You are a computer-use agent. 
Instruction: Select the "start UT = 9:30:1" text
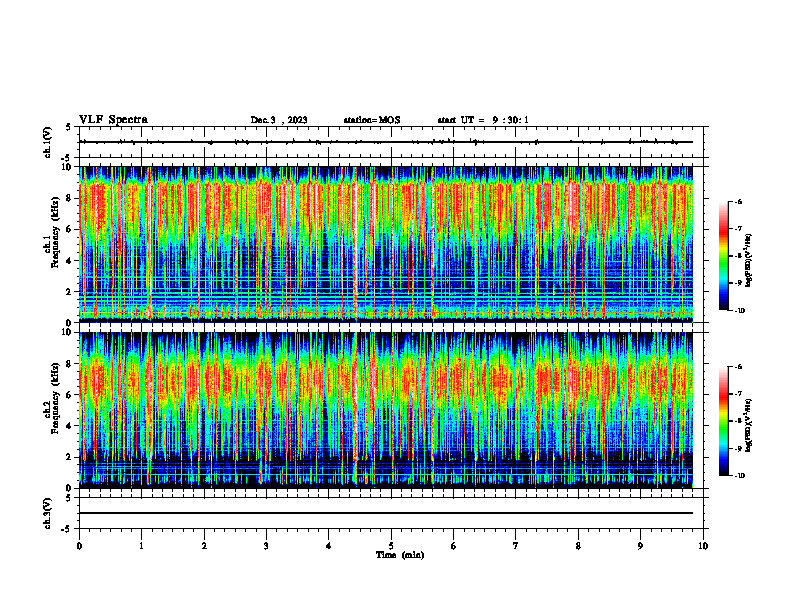[483, 120]
